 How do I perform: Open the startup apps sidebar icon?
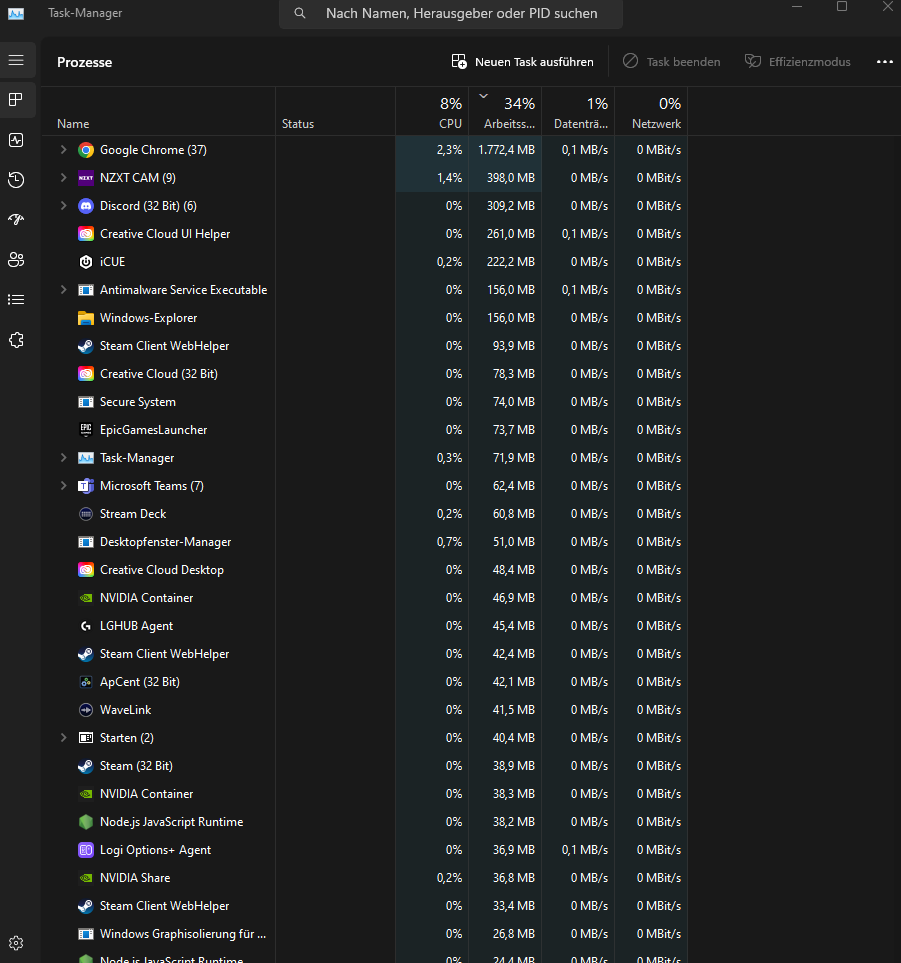point(16,220)
